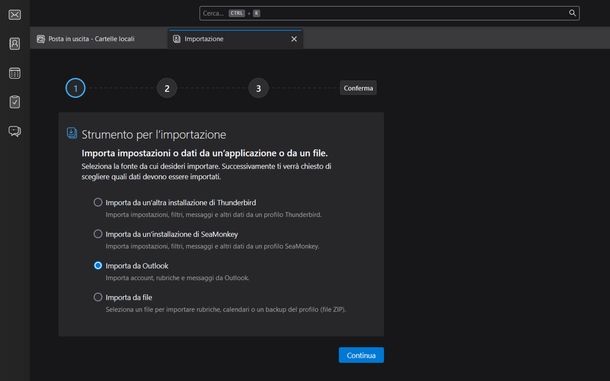Close the Importazione tab
610x381 pixels.
(x=294, y=39)
